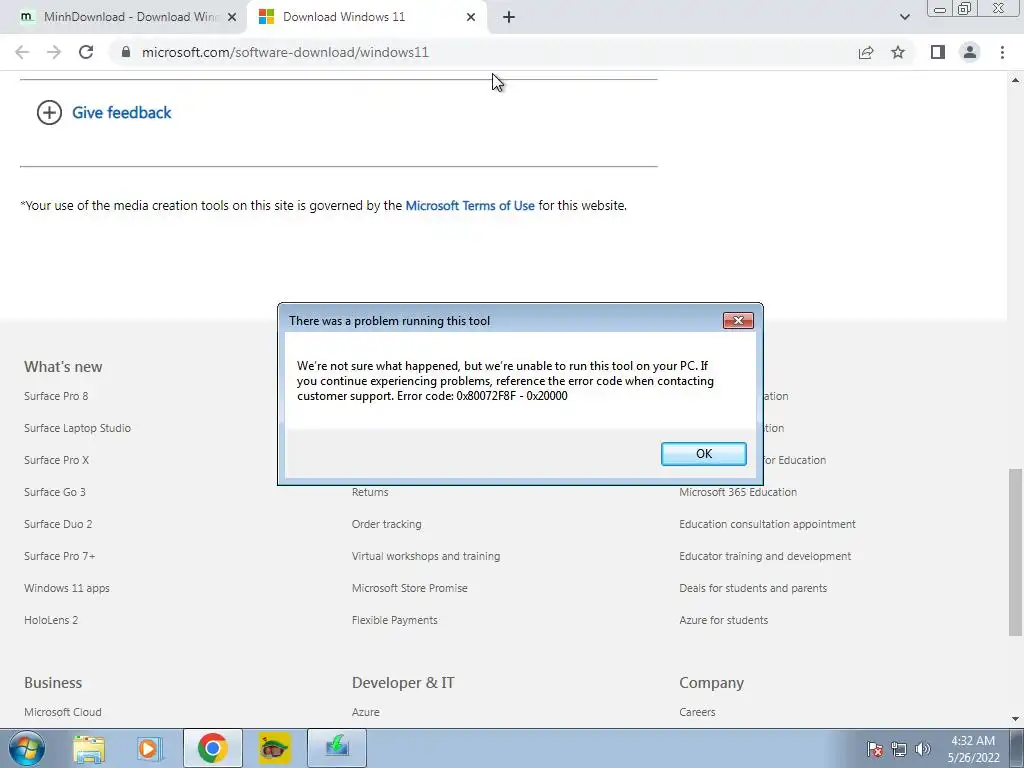Open Flexible Payments link
1024x768 pixels.
[394, 620]
